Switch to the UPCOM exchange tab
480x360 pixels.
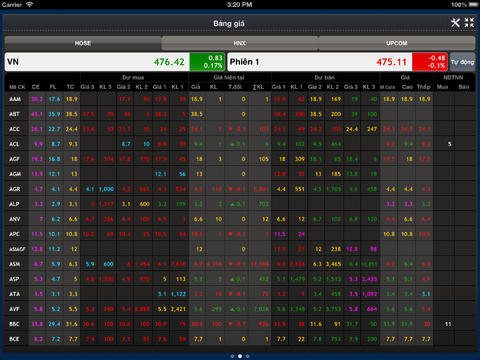(x=397, y=43)
